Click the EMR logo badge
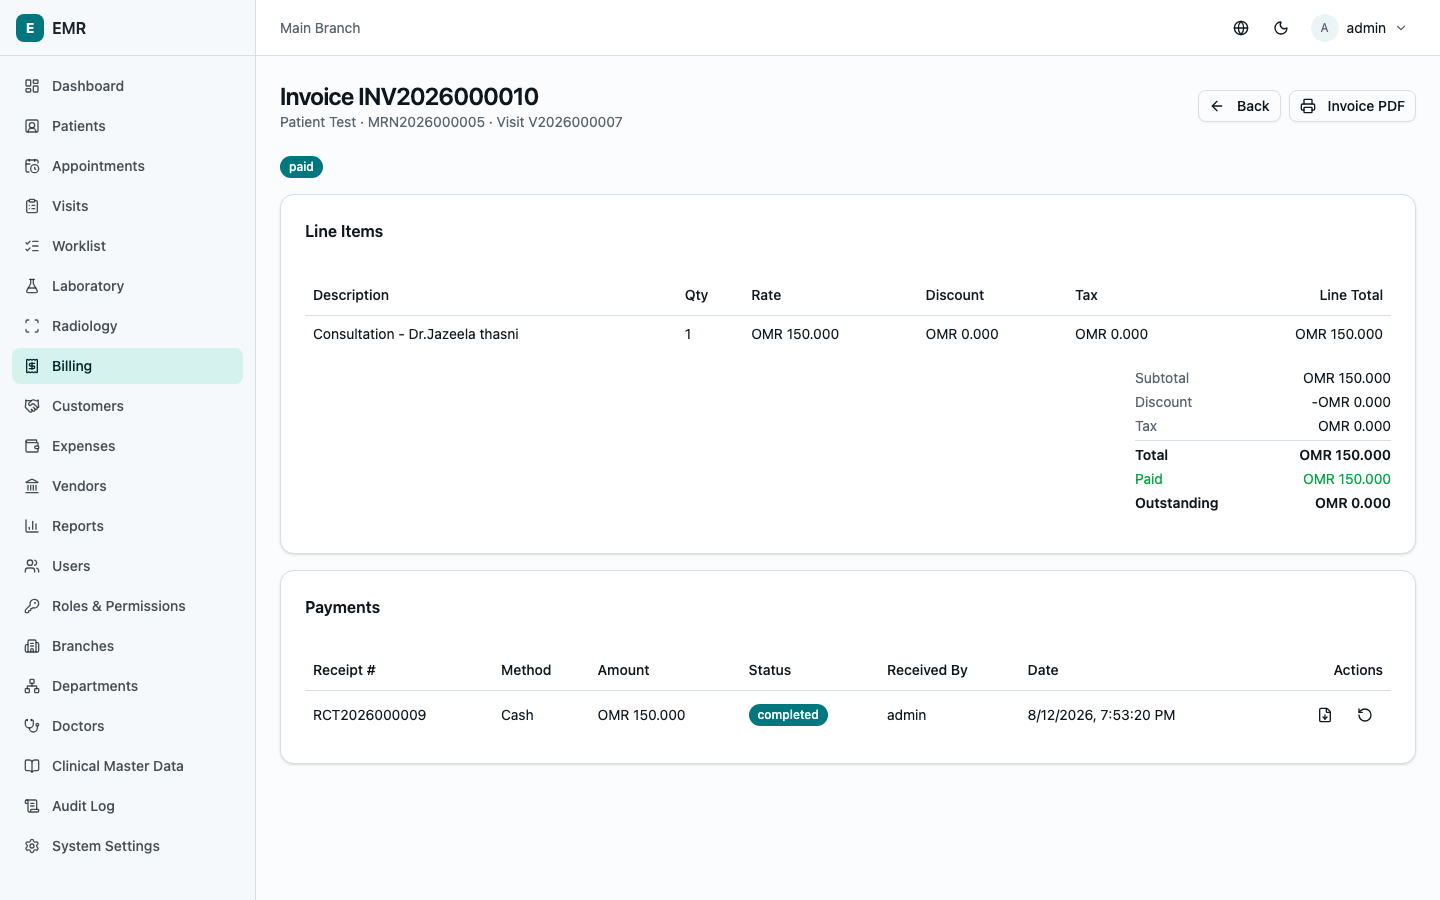 [30, 28]
